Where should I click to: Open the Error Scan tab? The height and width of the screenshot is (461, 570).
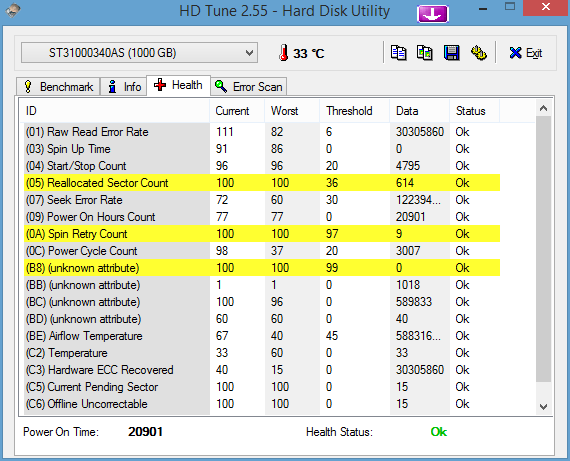[x=249, y=87]
